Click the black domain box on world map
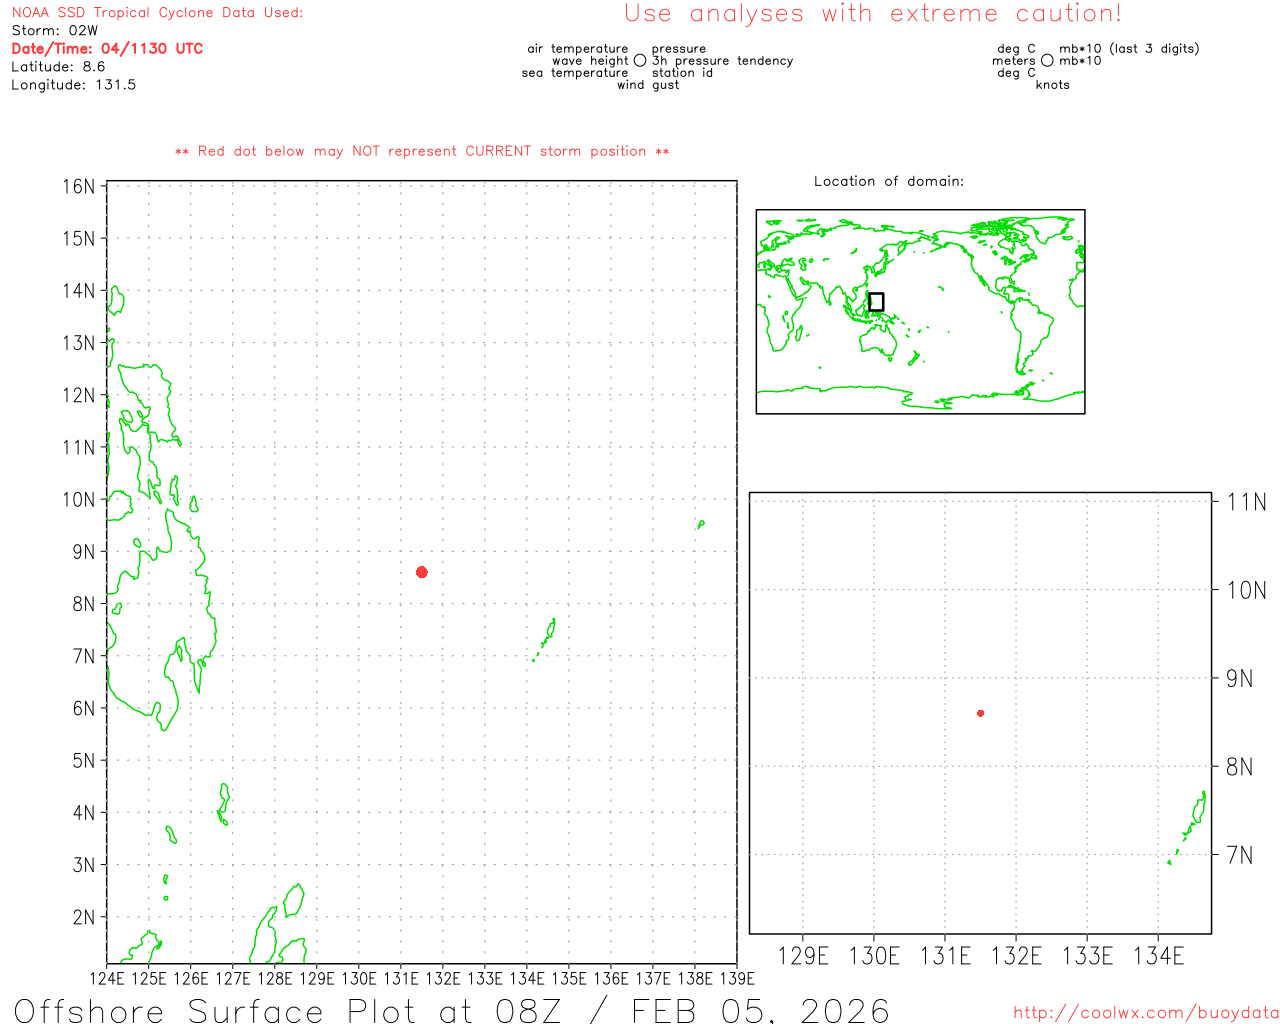Viewport: 1280px width, 1024px height. pyautogui.click(x=876, y=302)
